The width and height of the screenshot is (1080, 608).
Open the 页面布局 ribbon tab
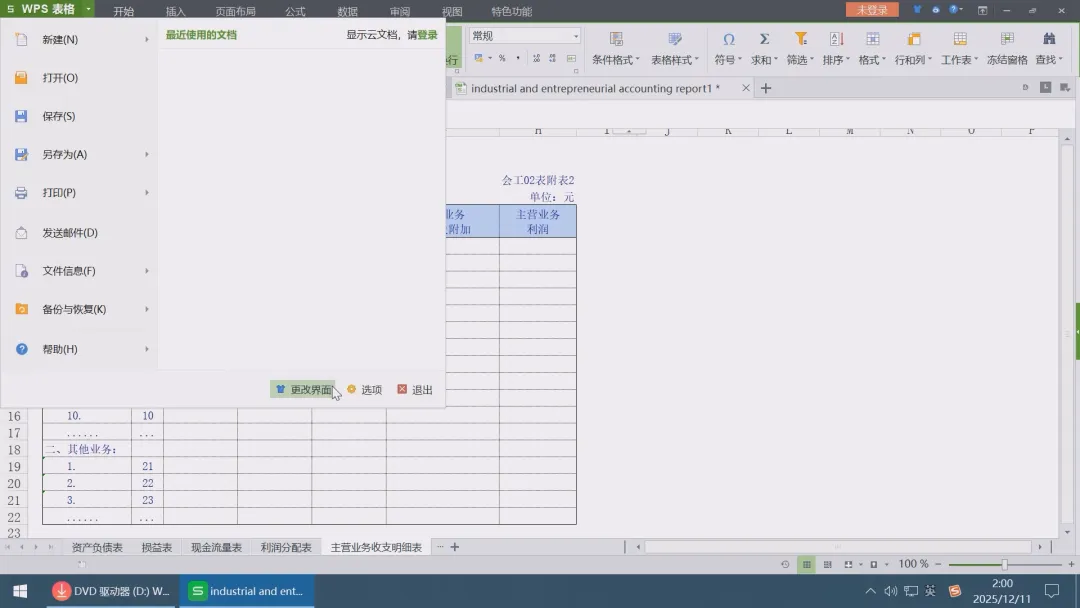click(236, 11)
